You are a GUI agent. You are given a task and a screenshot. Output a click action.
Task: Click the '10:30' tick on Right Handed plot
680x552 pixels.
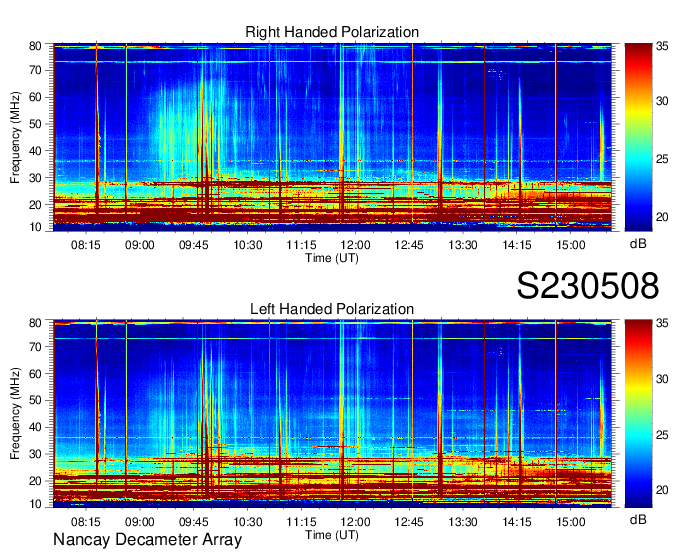[x=248, y=245]
